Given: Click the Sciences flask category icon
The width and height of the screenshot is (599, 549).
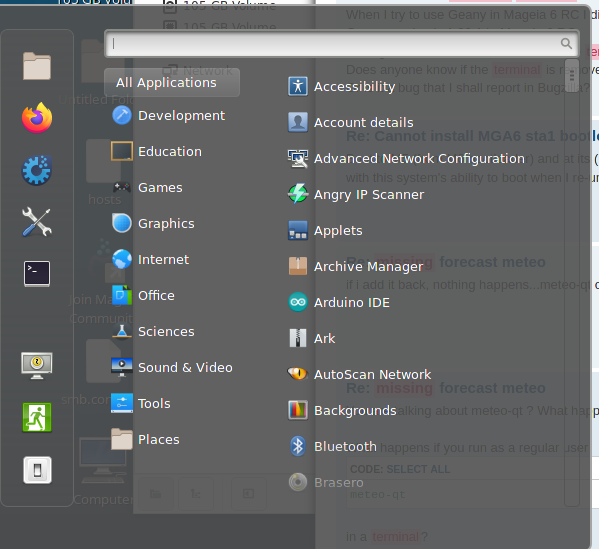Looking at the screenshot, I should (122, 331).
